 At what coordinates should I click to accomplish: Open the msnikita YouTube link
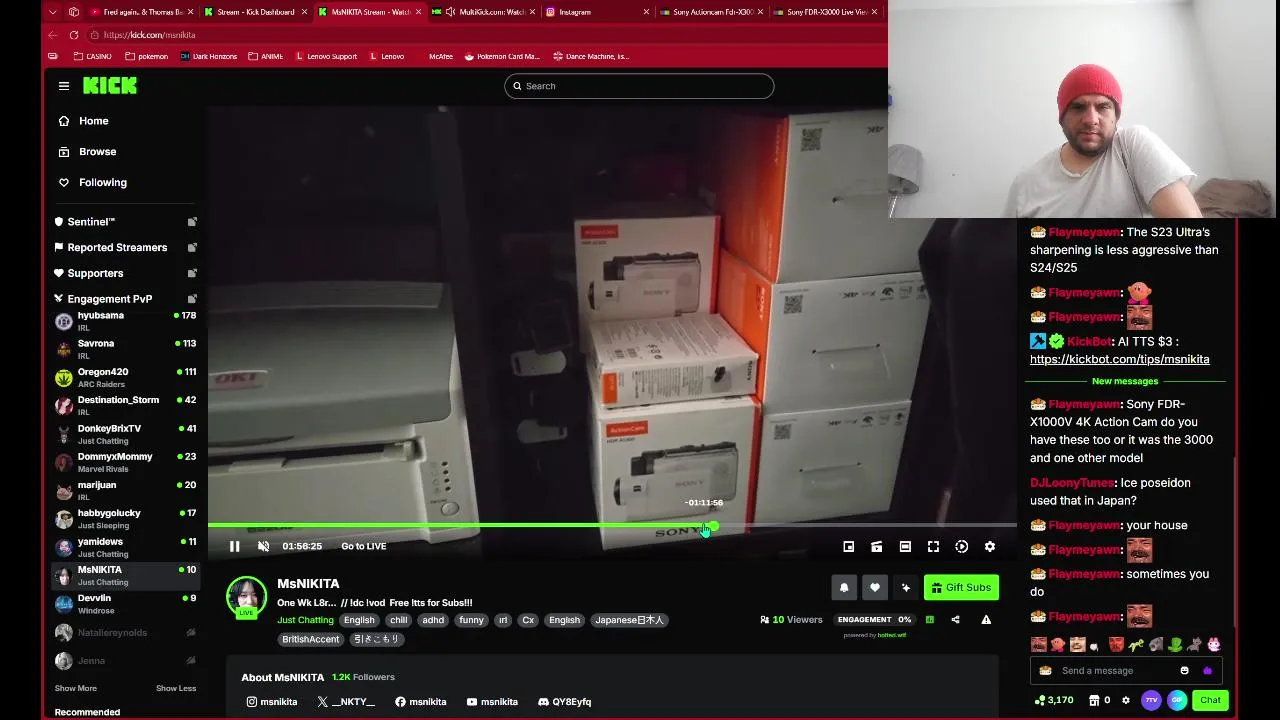coord(492,702)
